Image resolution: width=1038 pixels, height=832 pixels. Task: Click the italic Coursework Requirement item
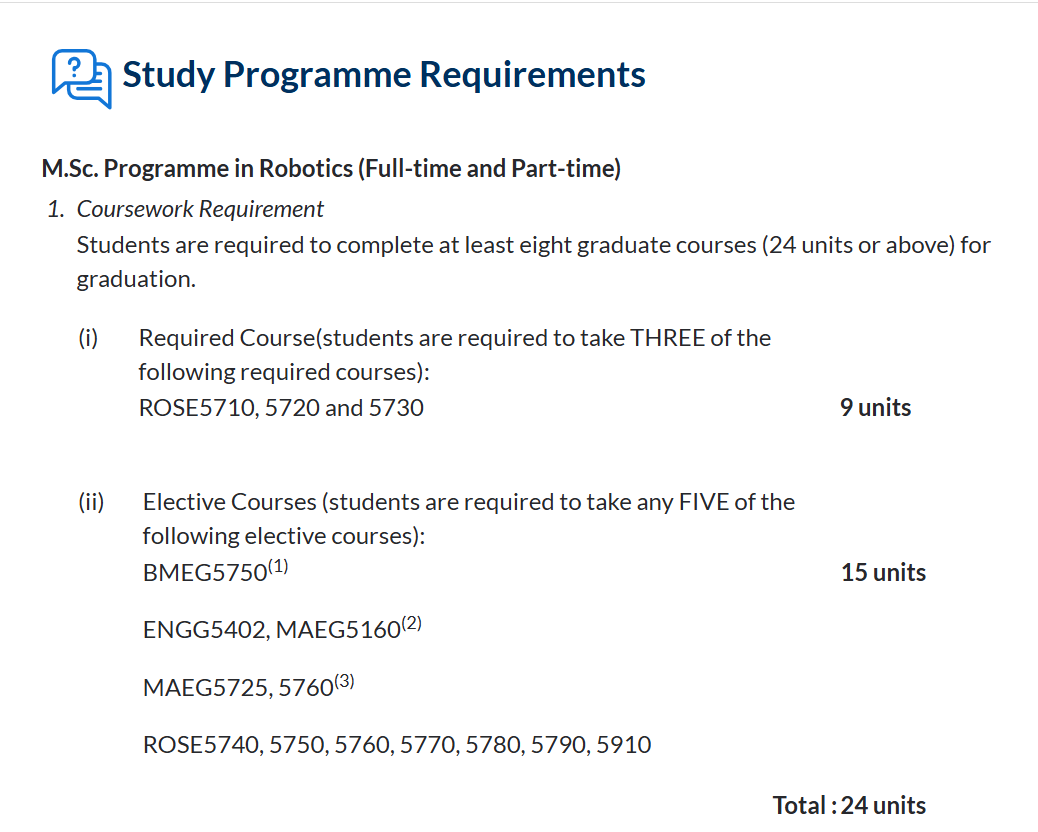pyautogui.click(x=200, y=209)
